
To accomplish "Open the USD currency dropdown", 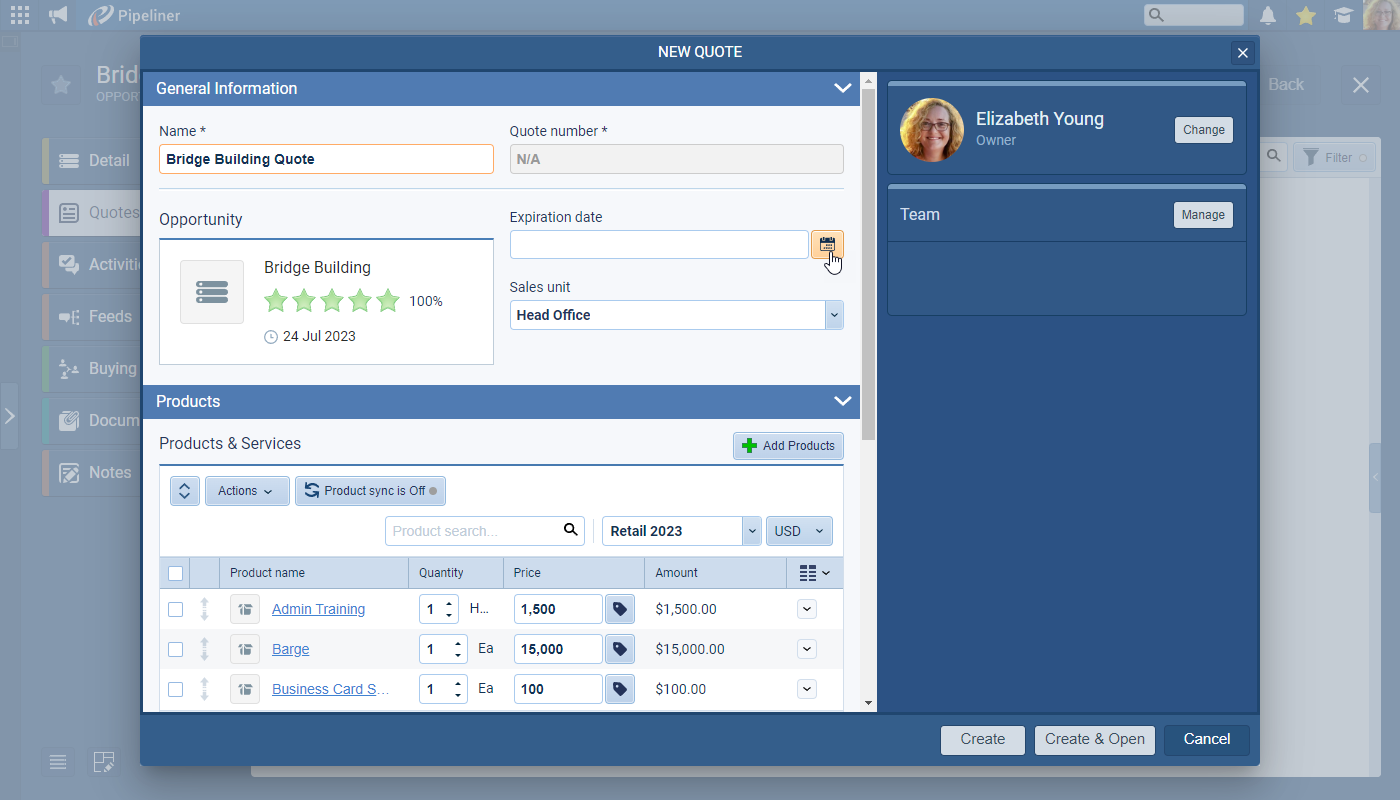I will (799, 531).
